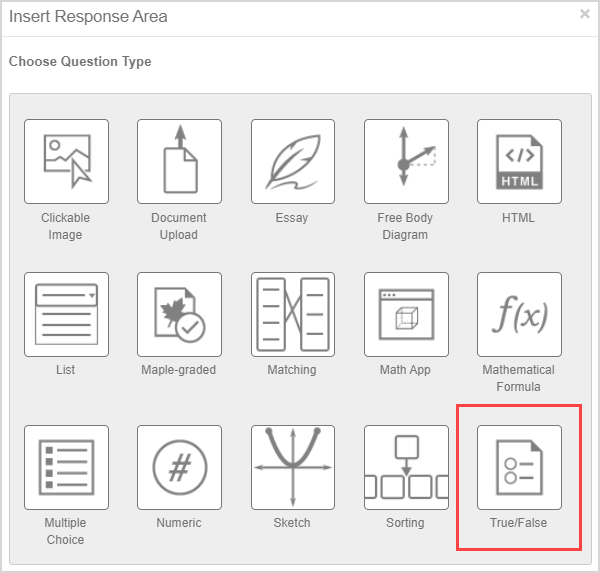Choose the Document Upload icon

click(x=179, y=162)
